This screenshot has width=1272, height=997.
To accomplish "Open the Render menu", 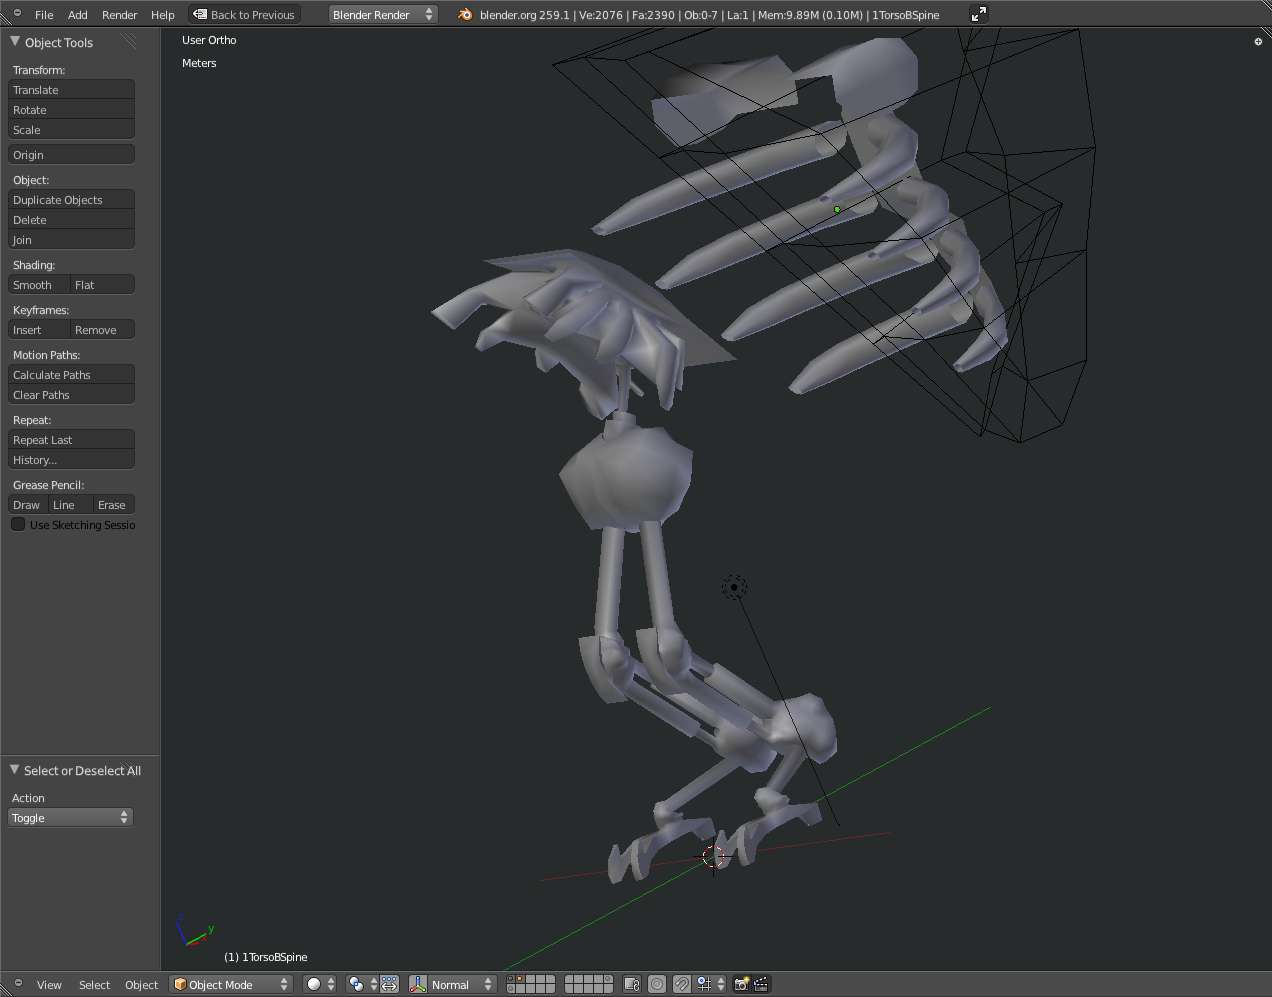I will click(x=119, y=15).
